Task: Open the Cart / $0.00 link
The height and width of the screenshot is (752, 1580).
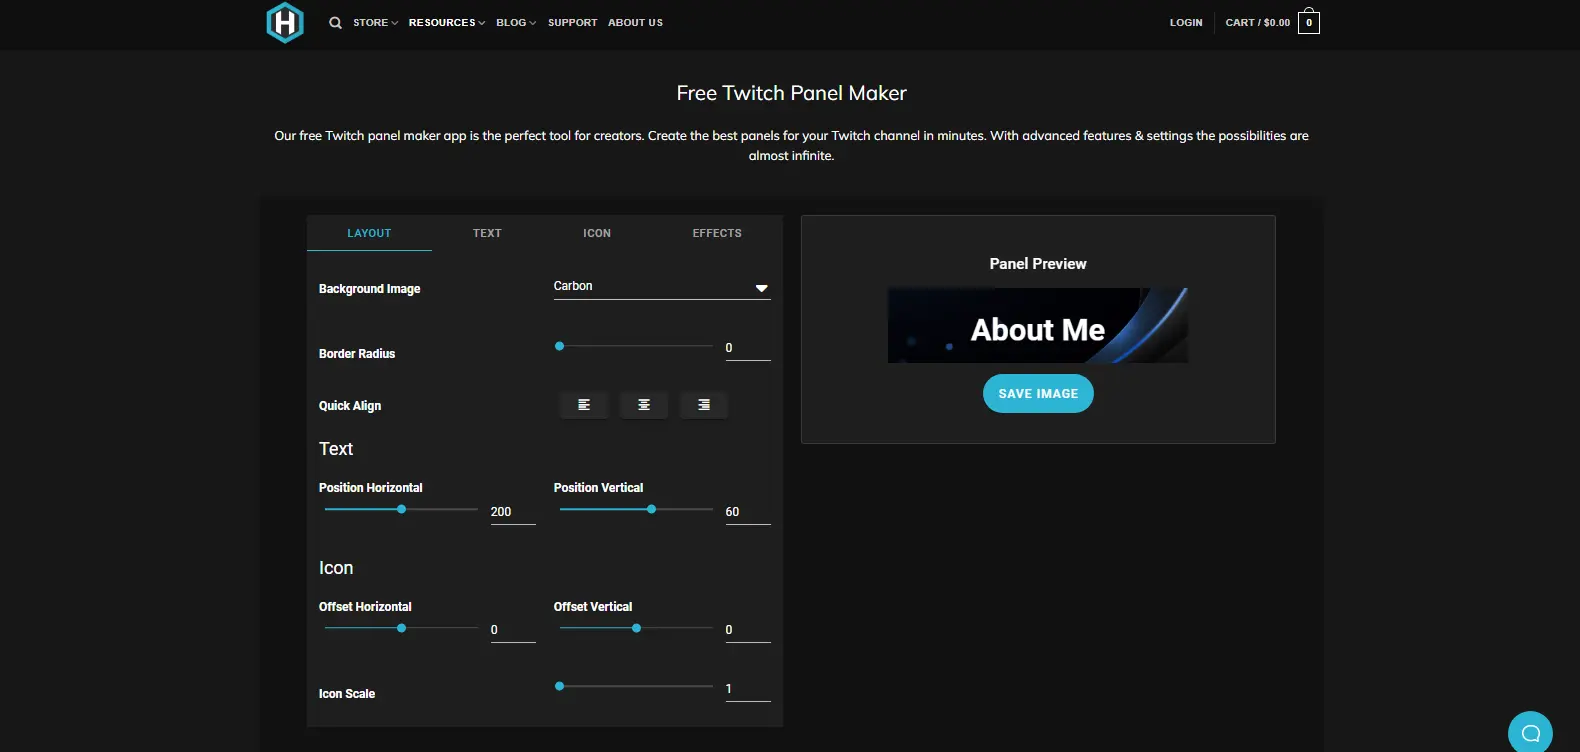Action: click(1258, 23)
